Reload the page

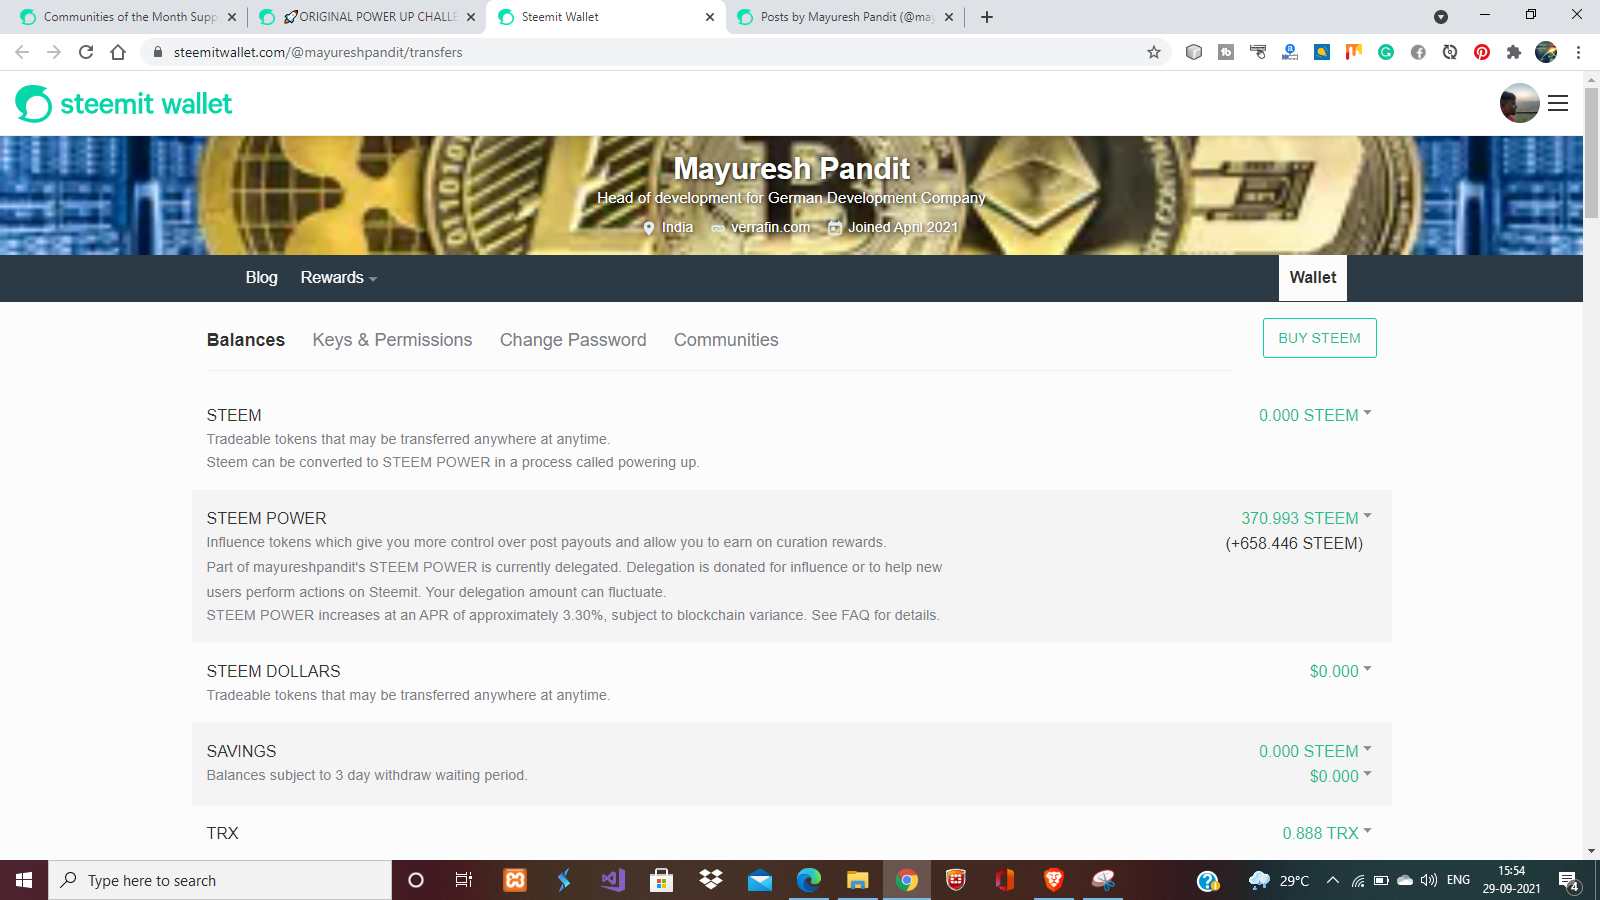(x=86, y=52)
